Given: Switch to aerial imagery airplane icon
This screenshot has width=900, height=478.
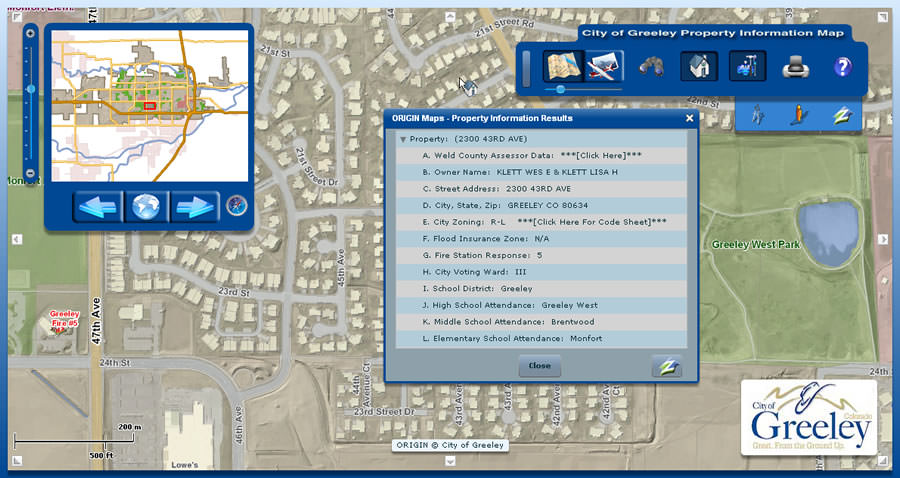Looking at the screenshot, I should pos(604,66).
